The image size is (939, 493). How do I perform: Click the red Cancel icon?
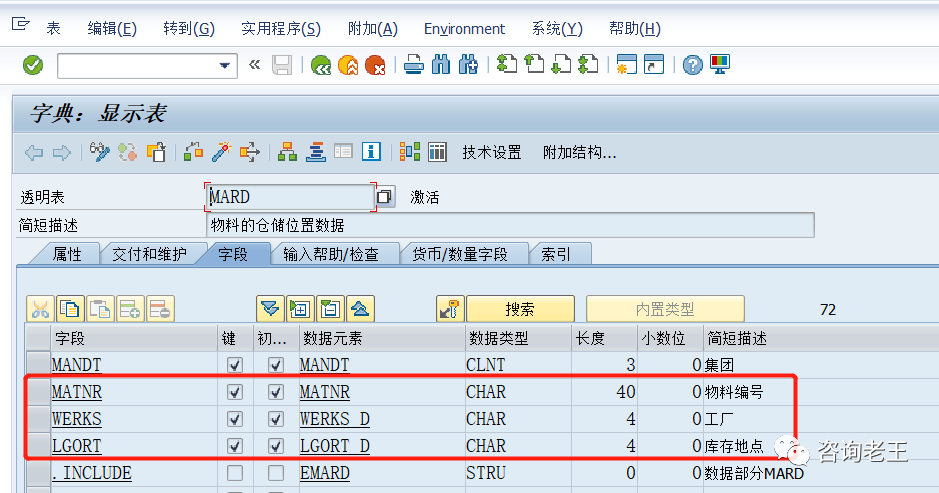coord(375,65)
